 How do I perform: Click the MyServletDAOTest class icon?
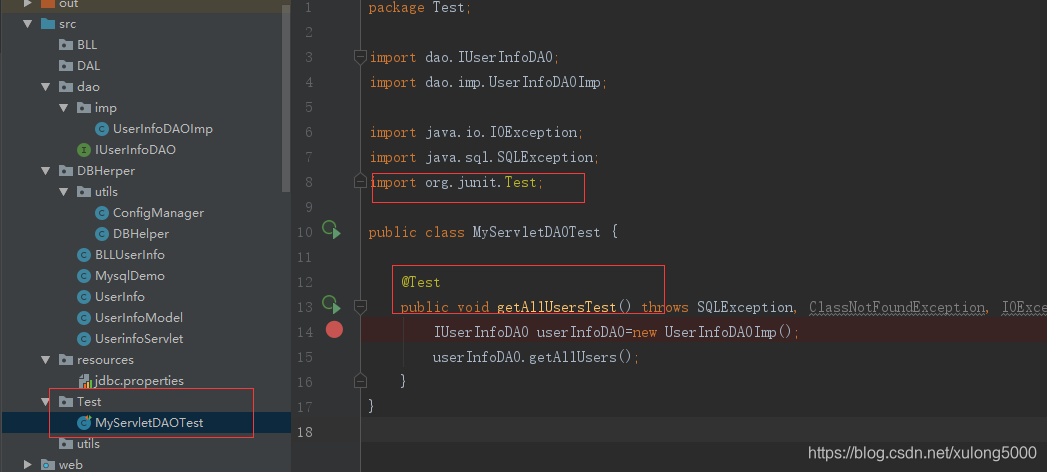point(84,423)
